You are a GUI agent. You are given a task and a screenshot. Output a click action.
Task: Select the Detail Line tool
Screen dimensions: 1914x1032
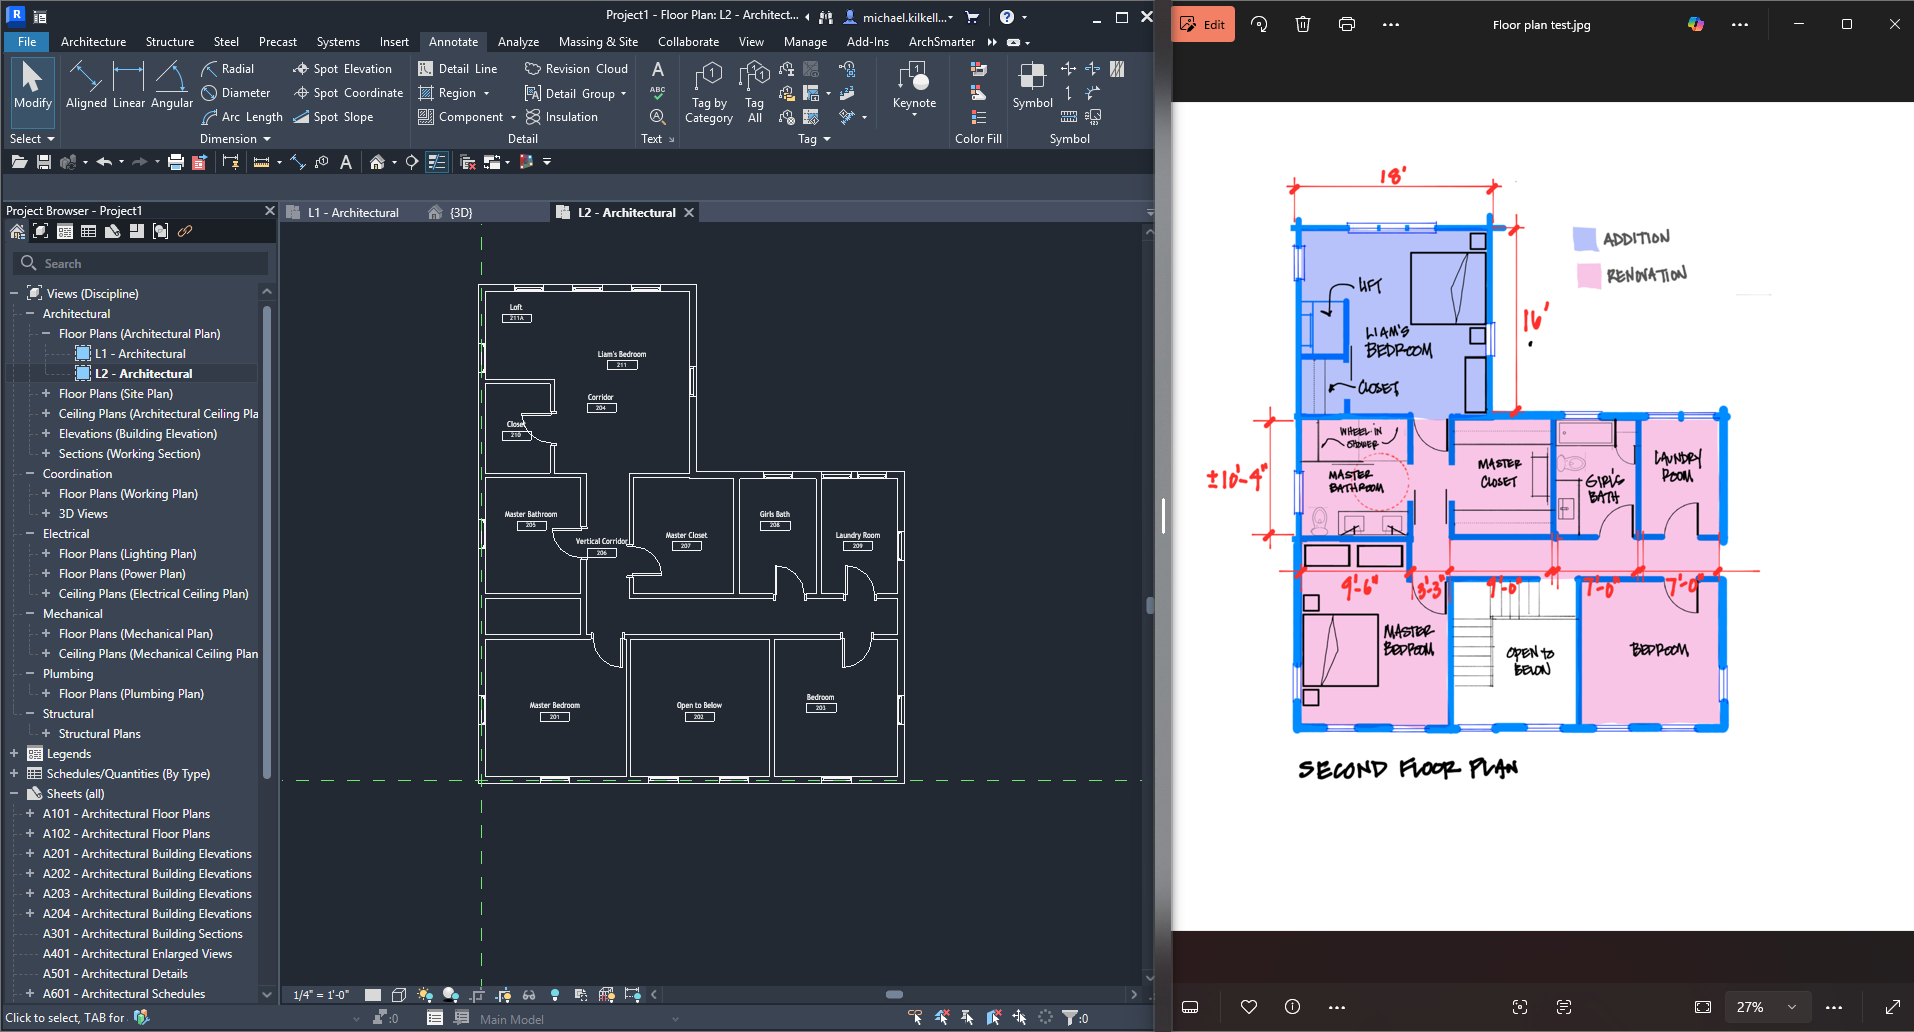457,69
